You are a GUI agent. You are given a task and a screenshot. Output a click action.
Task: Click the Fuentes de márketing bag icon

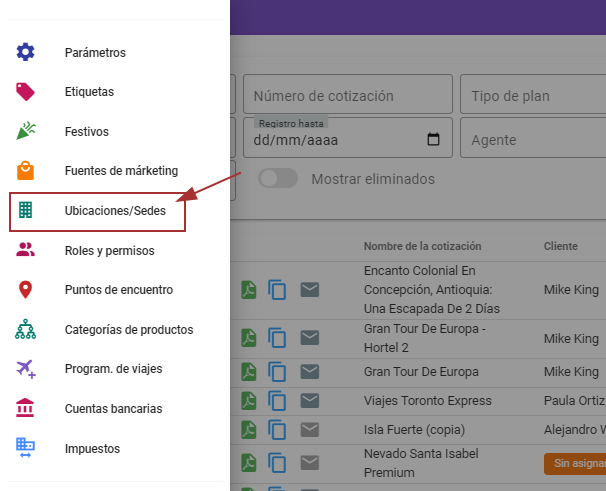pos(26,171)
